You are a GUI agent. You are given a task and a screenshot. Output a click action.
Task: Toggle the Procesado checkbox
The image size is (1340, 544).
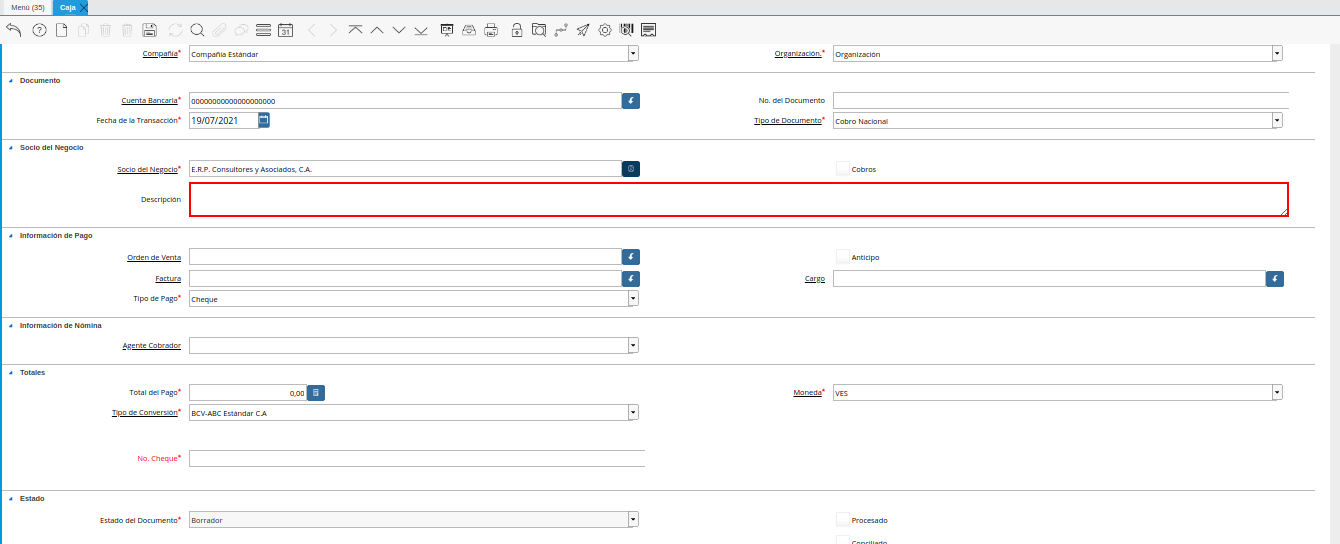tap(843, 520)
